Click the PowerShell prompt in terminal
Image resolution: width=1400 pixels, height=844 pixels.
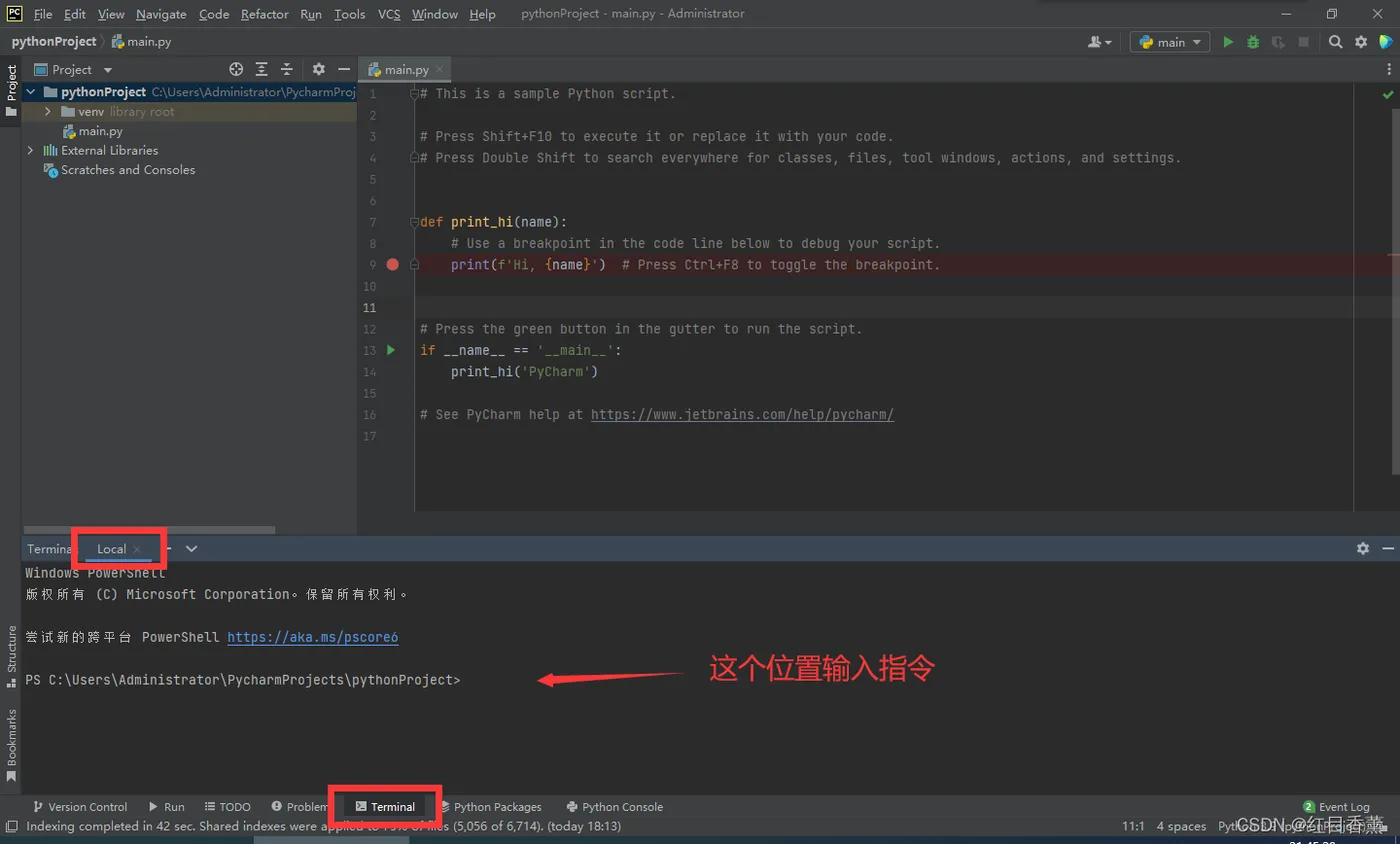[243, 680]
